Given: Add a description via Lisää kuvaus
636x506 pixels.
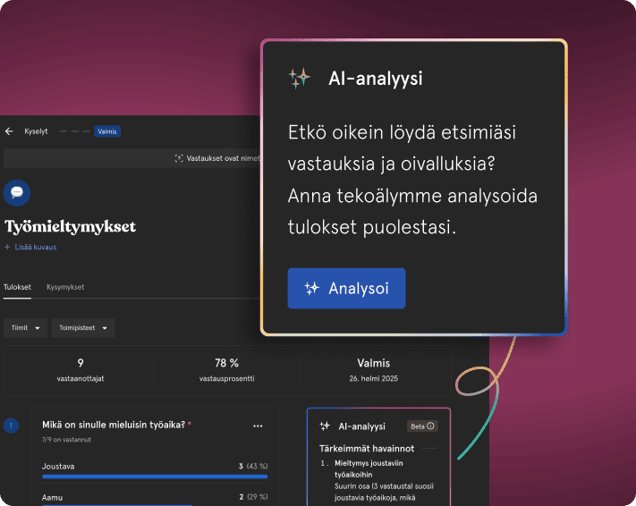Looking at the screenshot, I should point(30,247).
